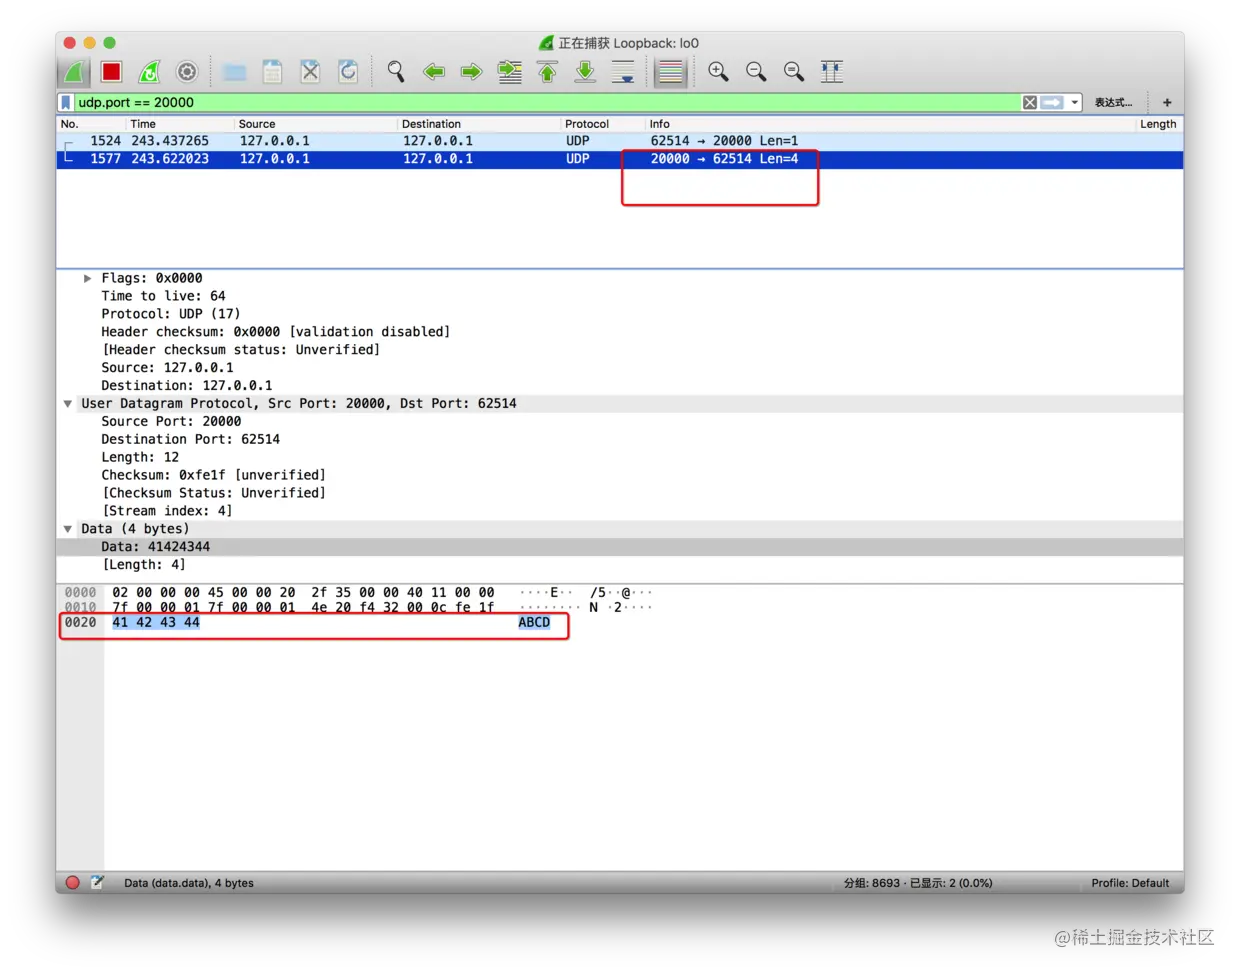Zoom out main window text
The height and width of the screenshot is (973, 1240).
[756, 72]
